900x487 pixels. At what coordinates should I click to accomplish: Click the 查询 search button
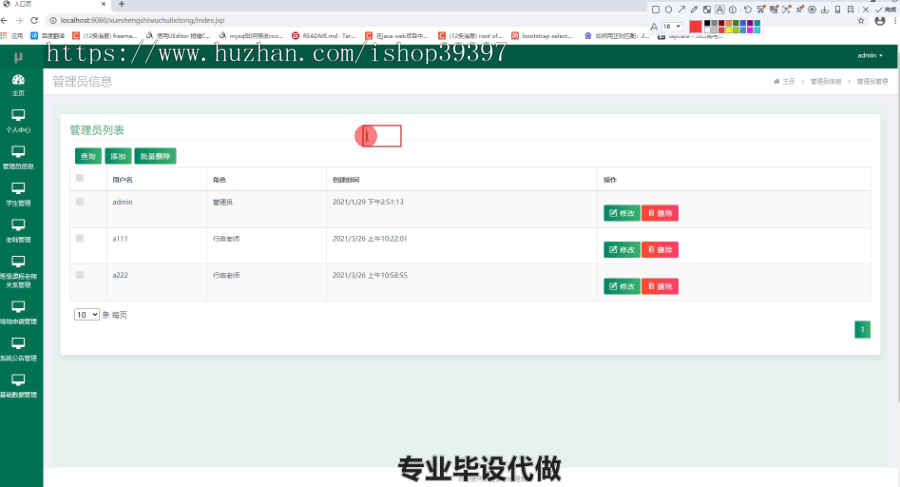click(x=88, y=156)
